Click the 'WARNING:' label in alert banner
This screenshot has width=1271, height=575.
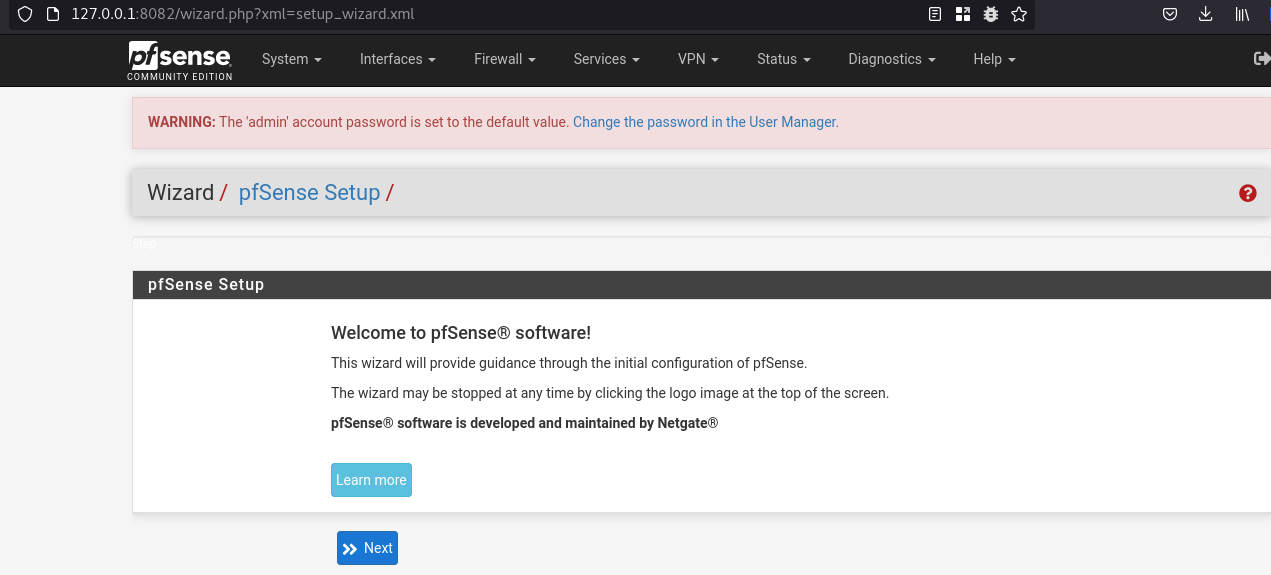click(x=181, y=122)
